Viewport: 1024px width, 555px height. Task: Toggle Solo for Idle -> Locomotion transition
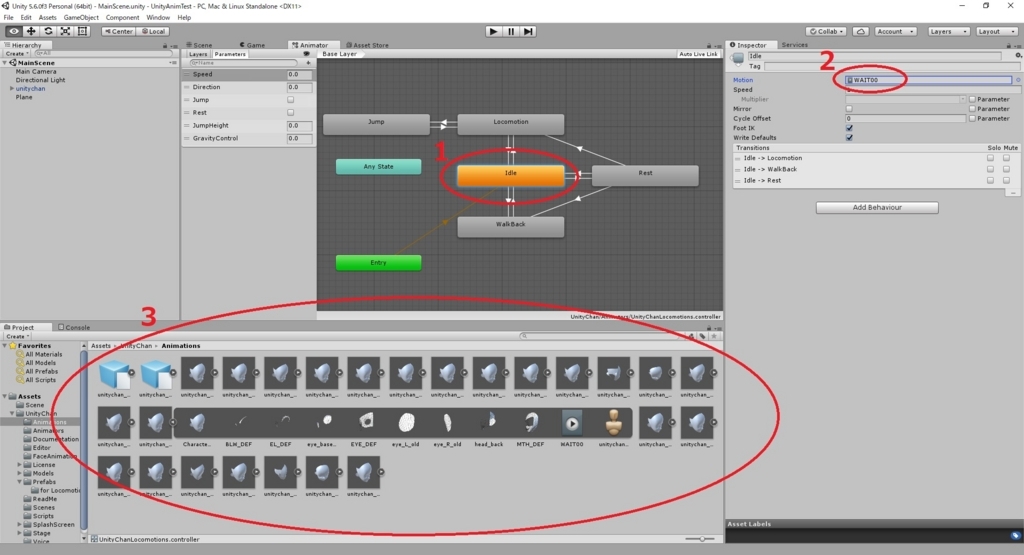(991, 158)
